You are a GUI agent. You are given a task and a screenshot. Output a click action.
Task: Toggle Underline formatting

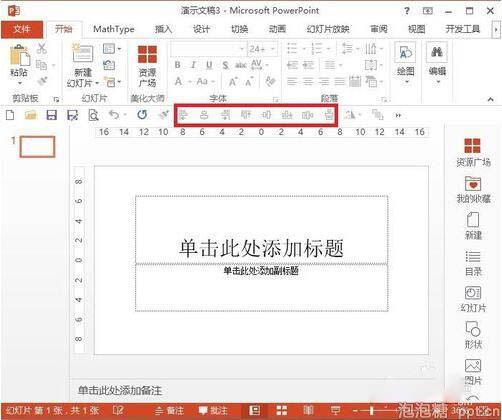click(209, 65)
